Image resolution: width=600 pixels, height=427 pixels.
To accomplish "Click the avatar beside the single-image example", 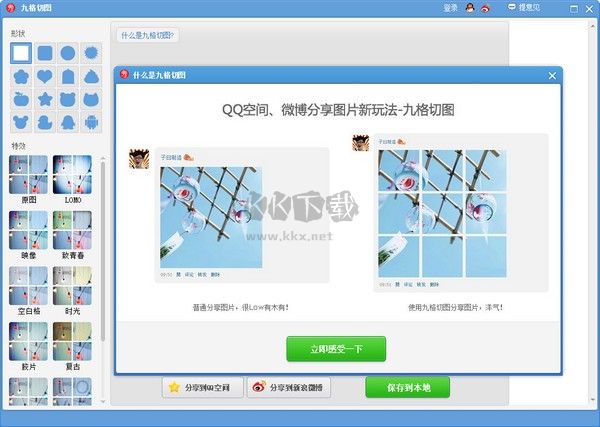I will [139, 159].
